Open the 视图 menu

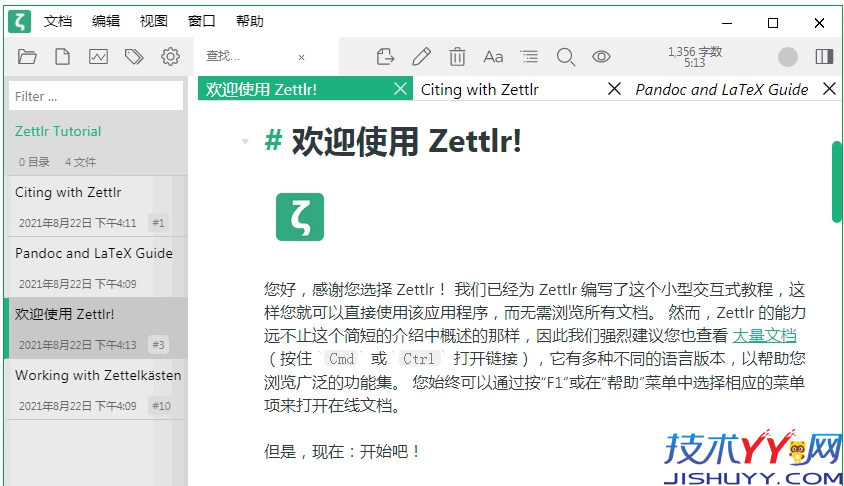[154, 22]
